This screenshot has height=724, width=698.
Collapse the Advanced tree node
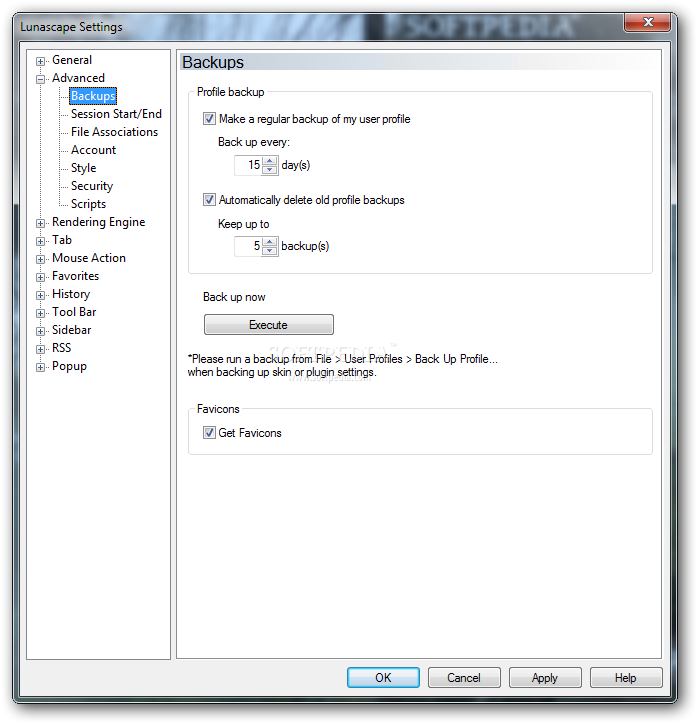[41, 79]
